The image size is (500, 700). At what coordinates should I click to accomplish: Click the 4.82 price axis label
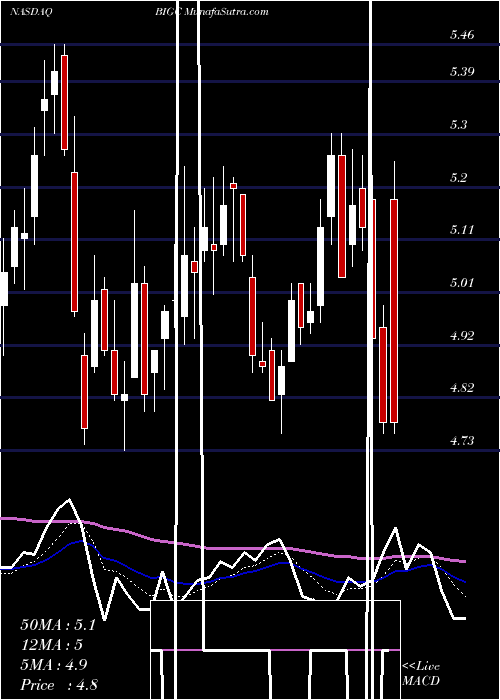(x=462, y=388)
